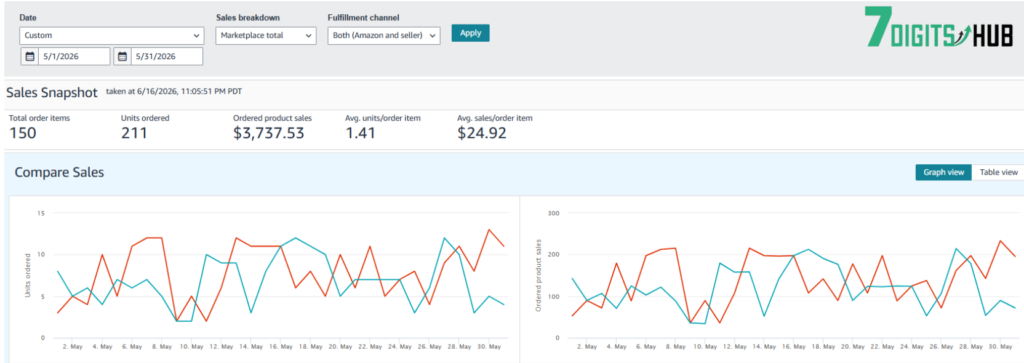Click the start date field 5/1/2026
Screen dimensions: 1024x363
click(x=74, y=57)
